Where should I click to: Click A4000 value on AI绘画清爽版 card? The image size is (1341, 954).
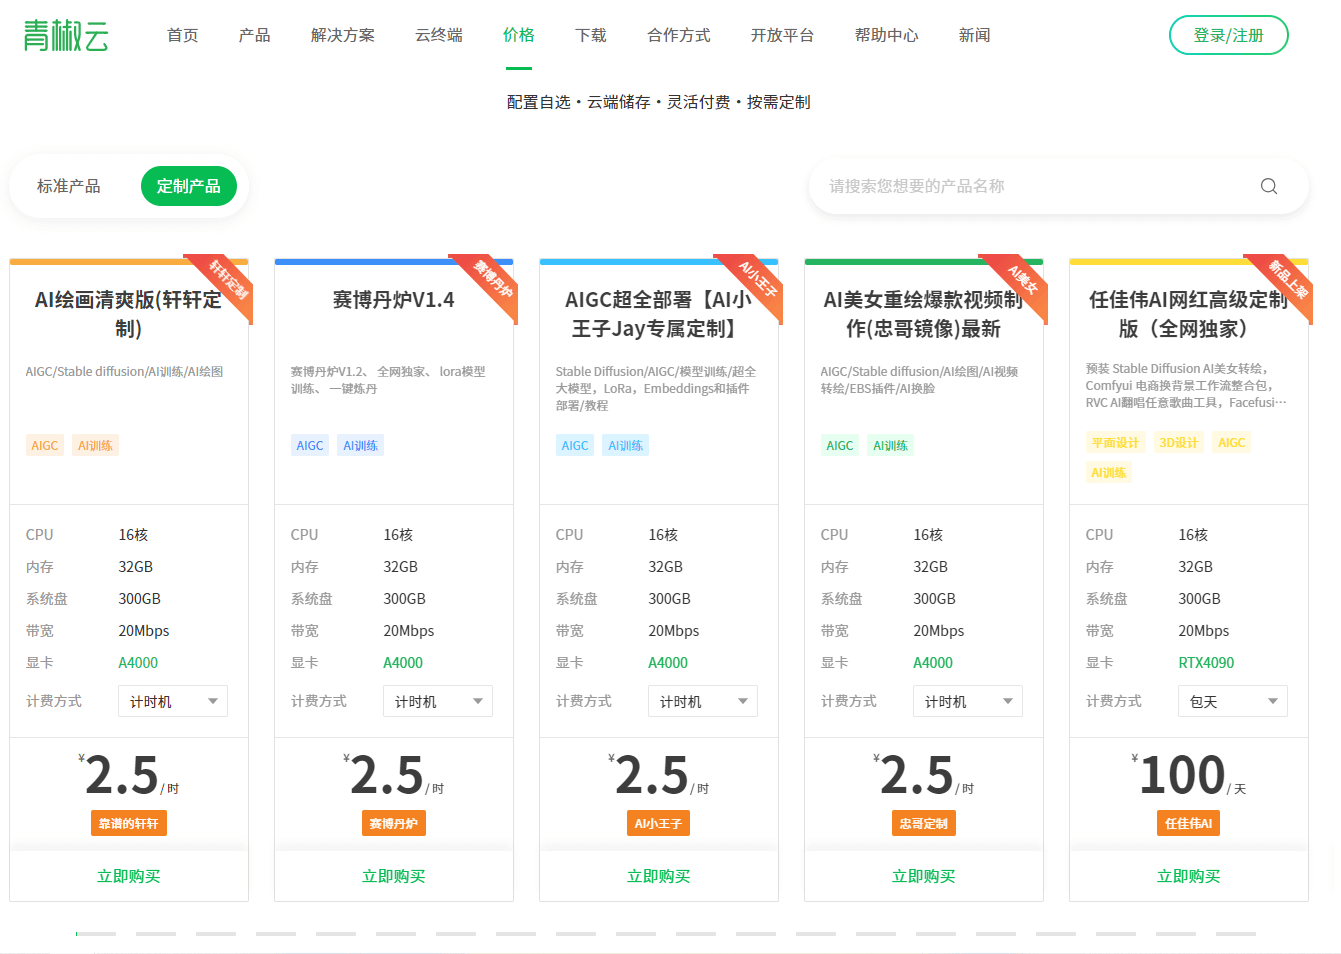click(x=138, y=663)
